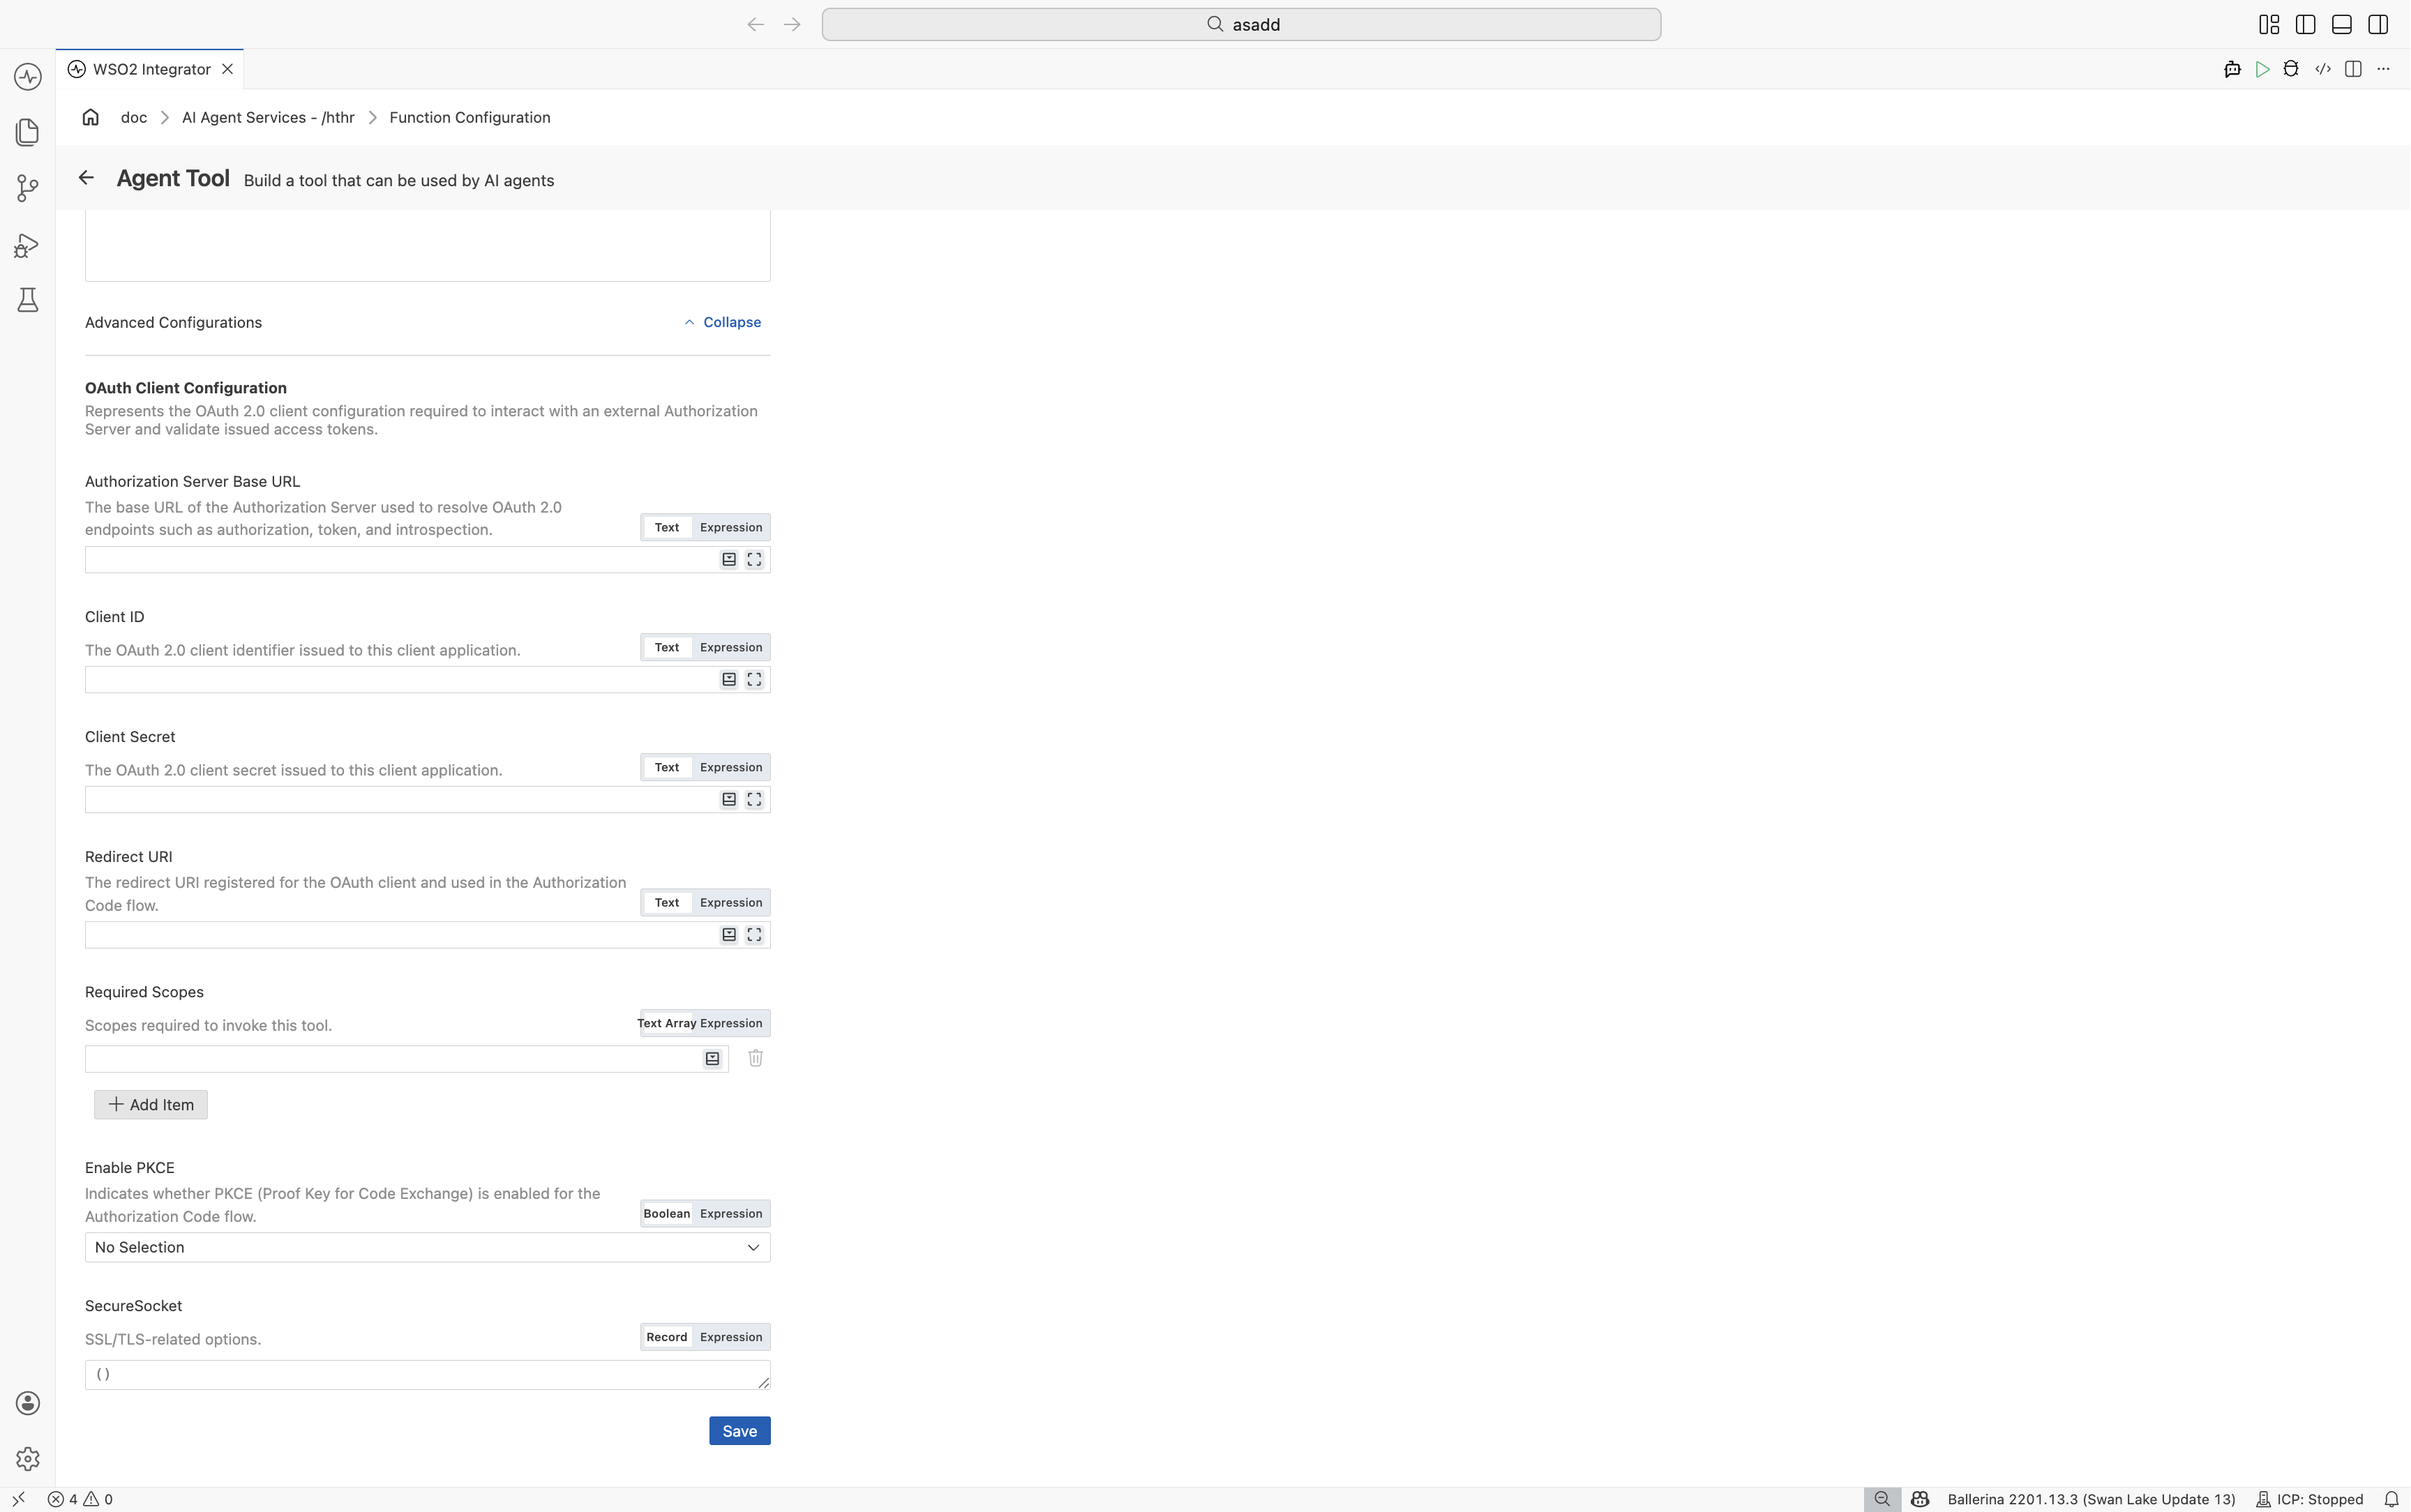Viewport: 2411px width, 1512px height.
Task: Open the Source Control icon
Action: click(27, 188)
